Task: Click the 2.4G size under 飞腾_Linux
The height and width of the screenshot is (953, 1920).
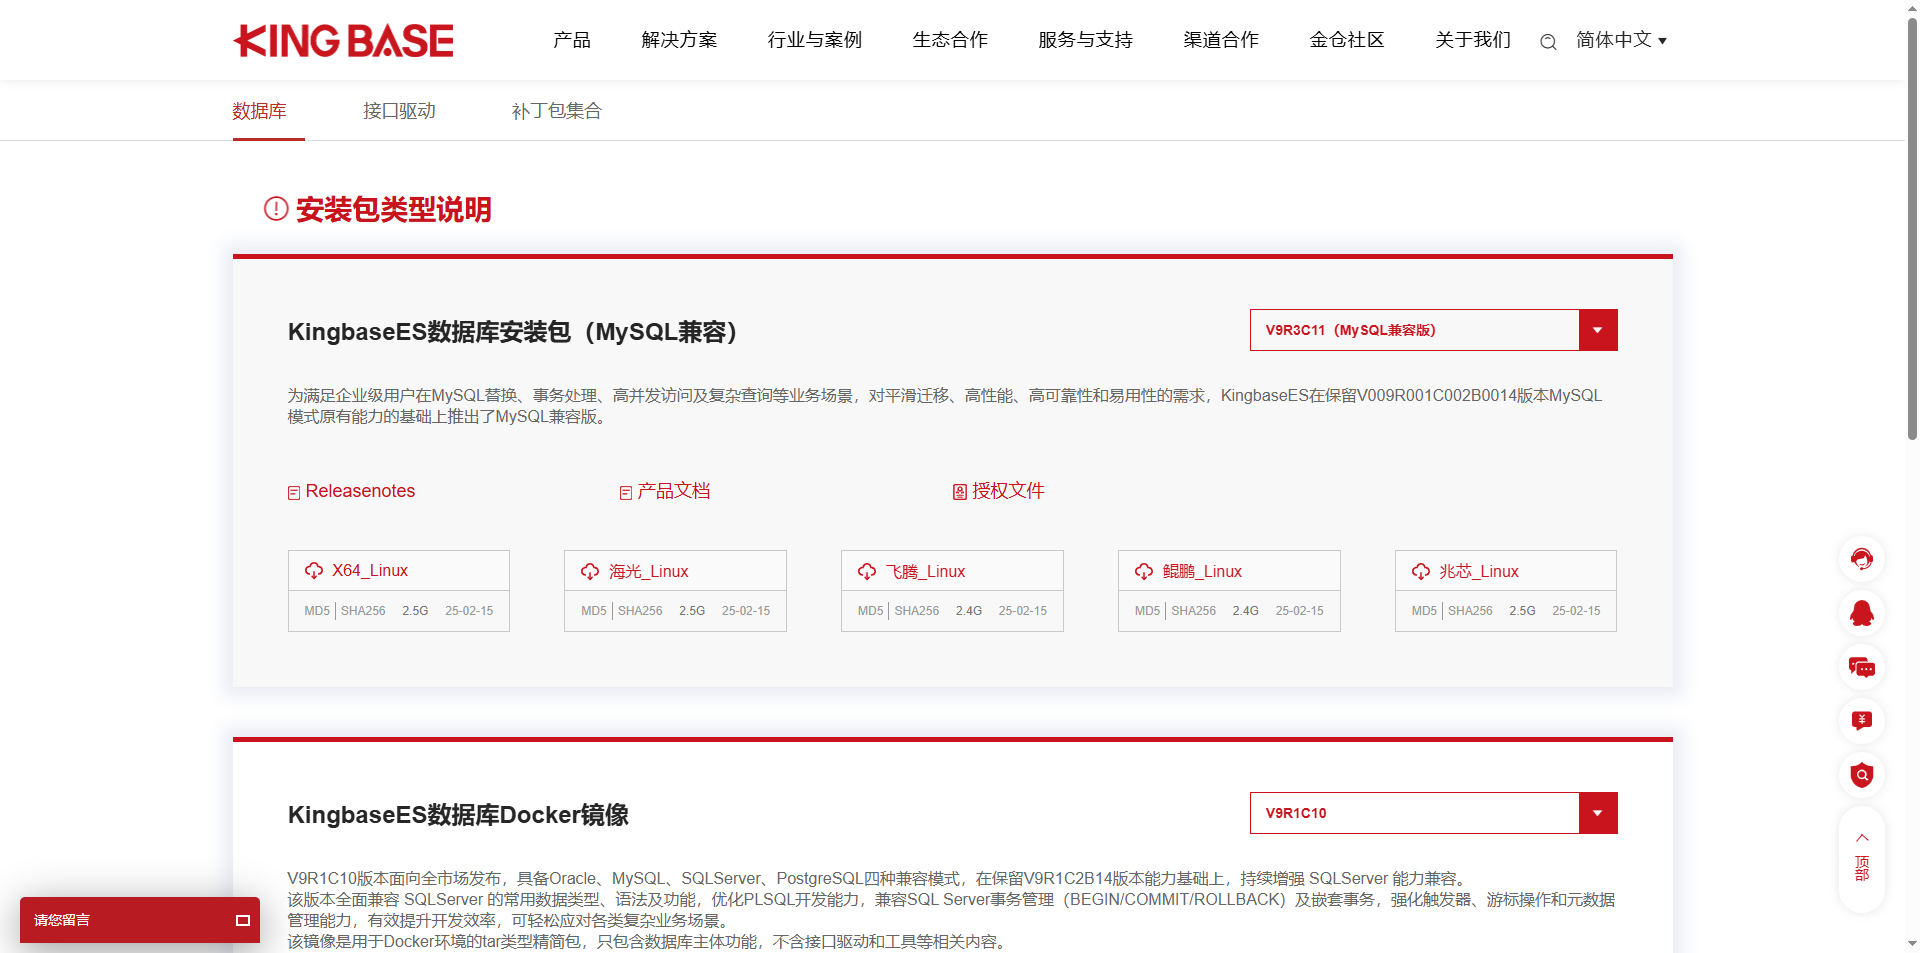Action: [x=969, y=611]
